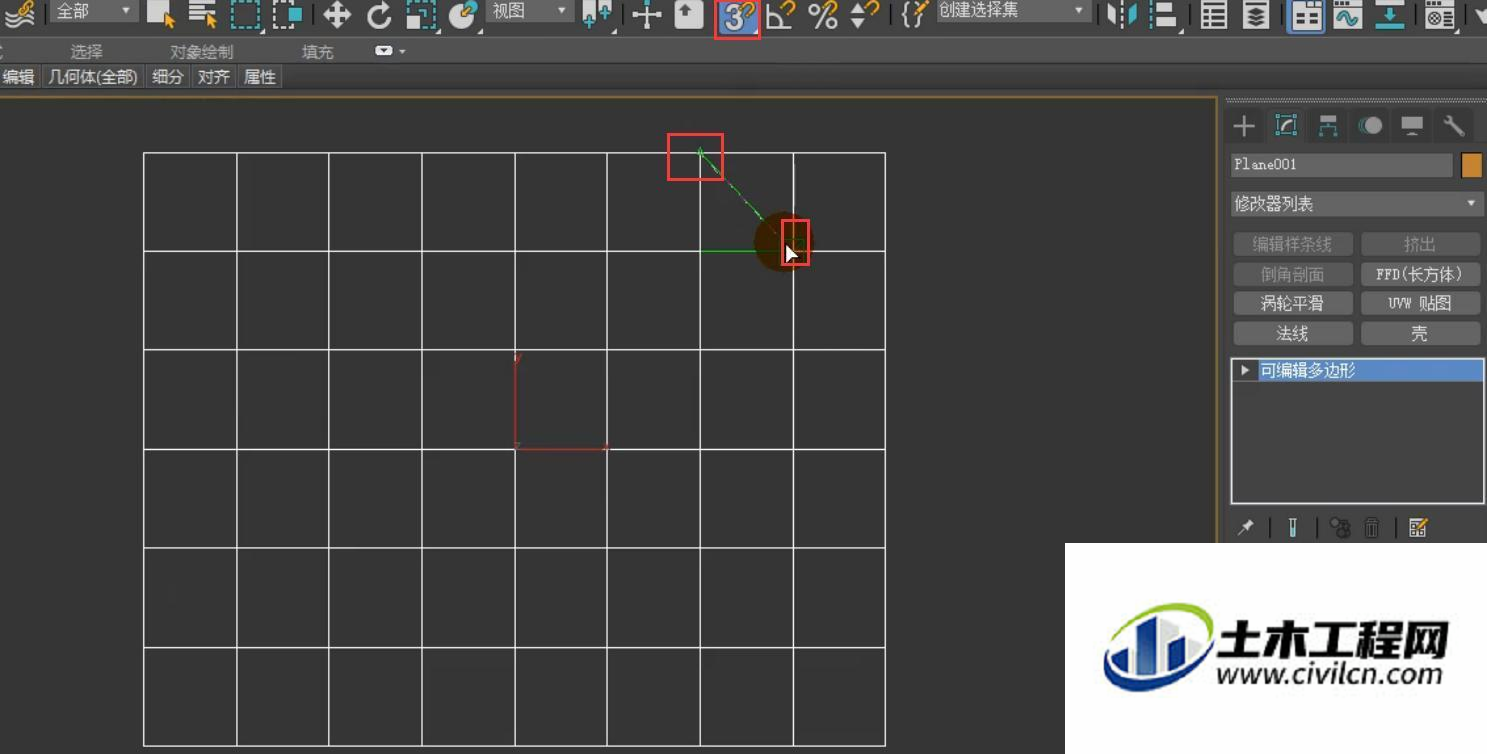Open the 对齐 ribbon panel
The width and height of the screenshot is (1487, 754).
point(214,77)
